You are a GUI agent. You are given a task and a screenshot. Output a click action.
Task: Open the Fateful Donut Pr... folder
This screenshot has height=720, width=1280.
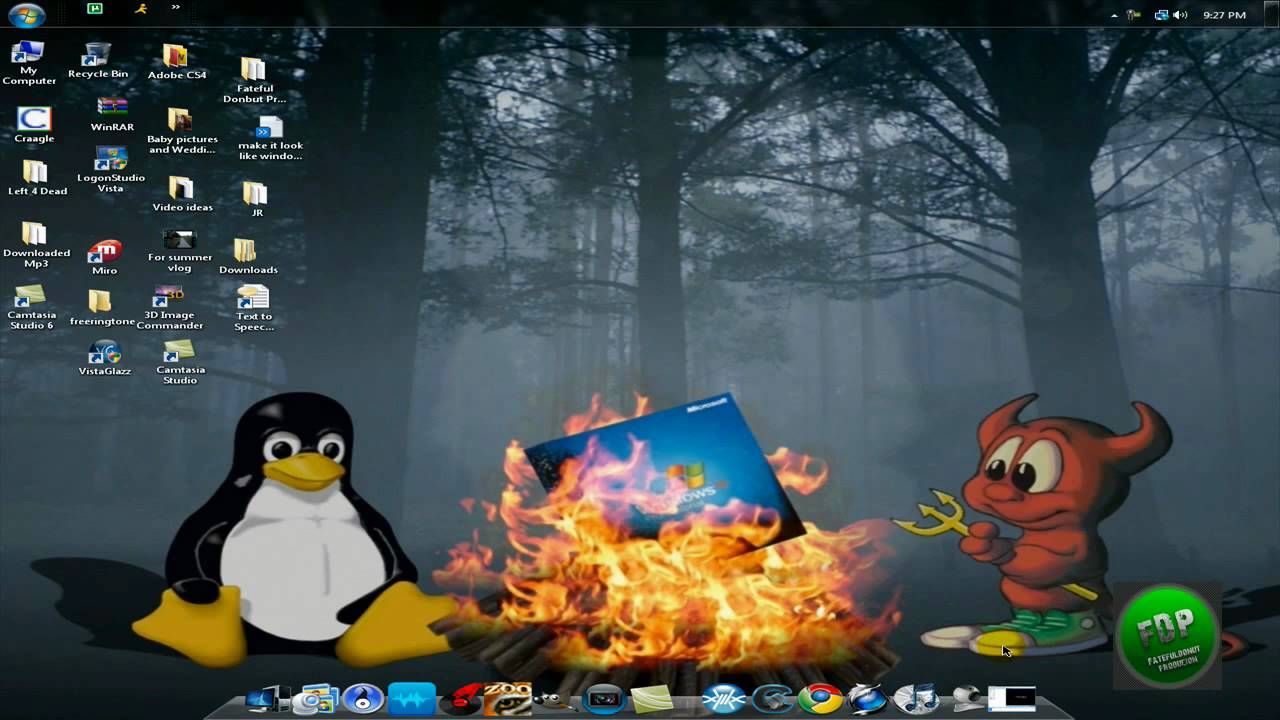tap(254, 80)
